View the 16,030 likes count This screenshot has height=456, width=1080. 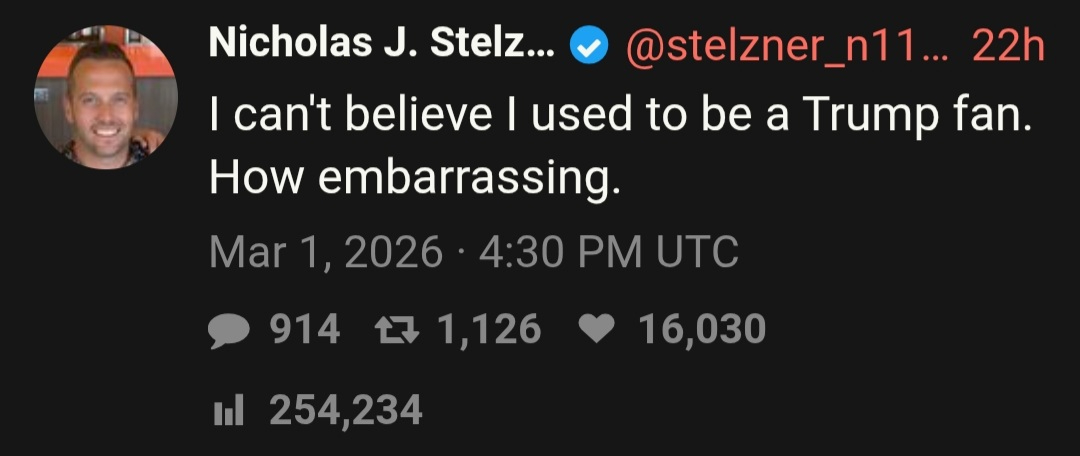(701, 329)
